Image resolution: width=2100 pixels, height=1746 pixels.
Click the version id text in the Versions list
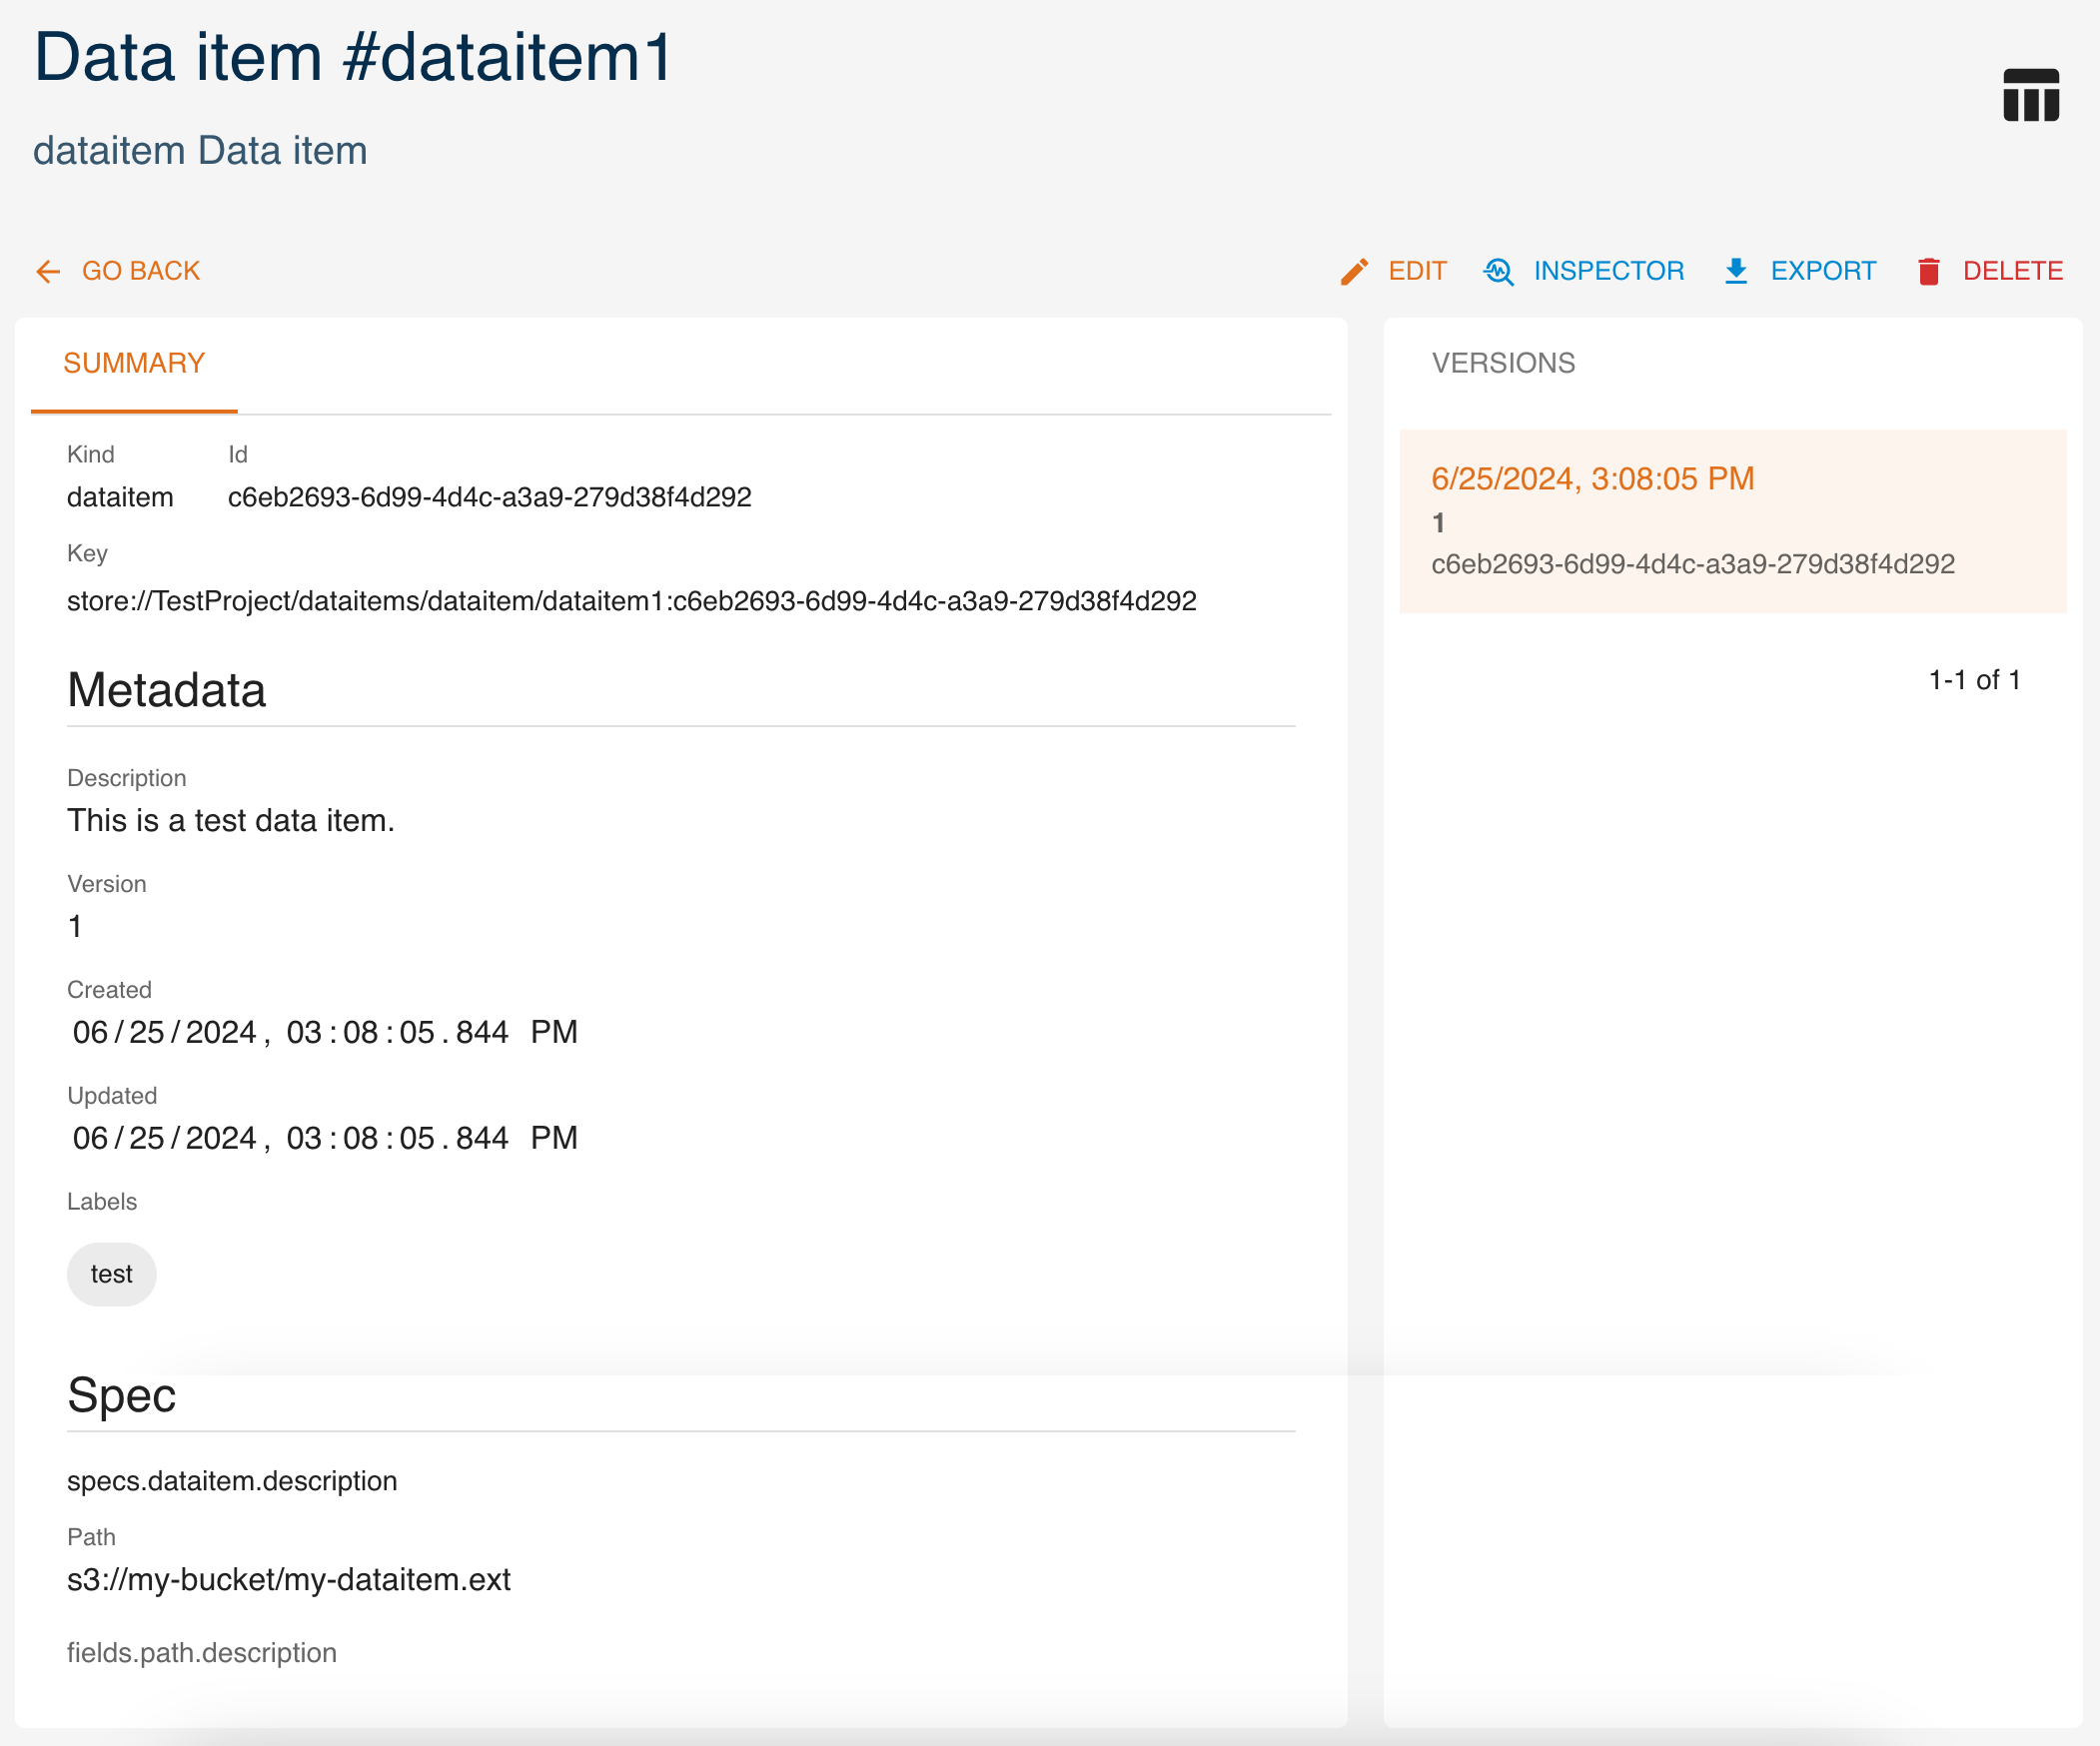(x=1693, y=564)
